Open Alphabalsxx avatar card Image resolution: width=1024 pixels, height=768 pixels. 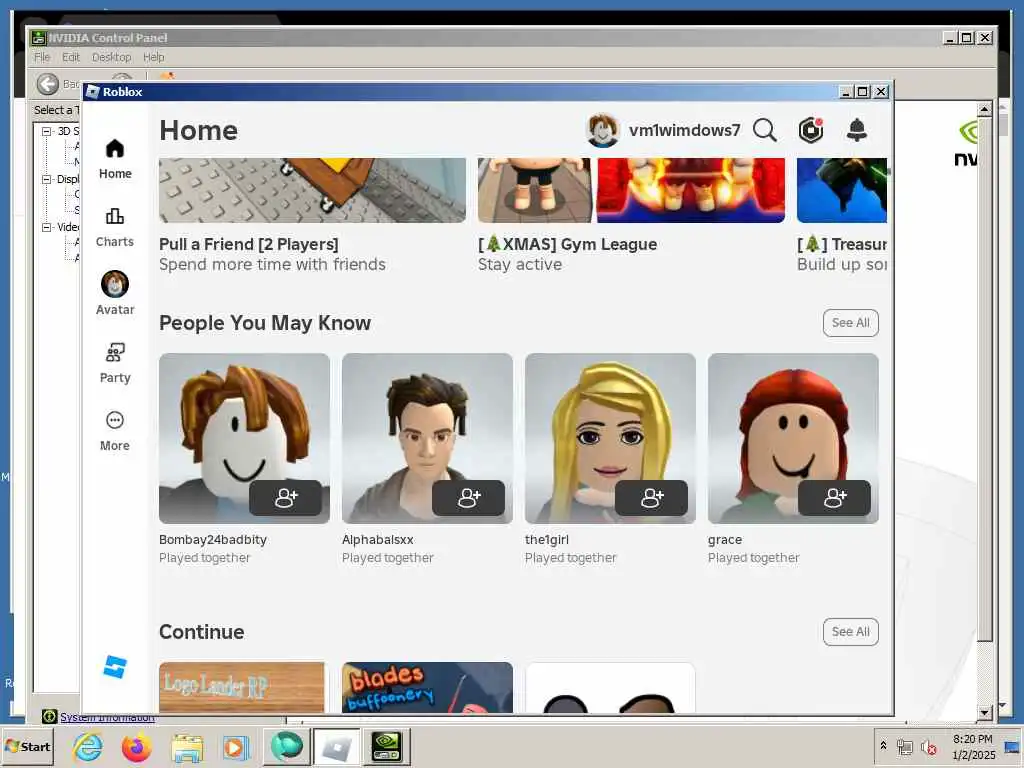tap(427, 438)
